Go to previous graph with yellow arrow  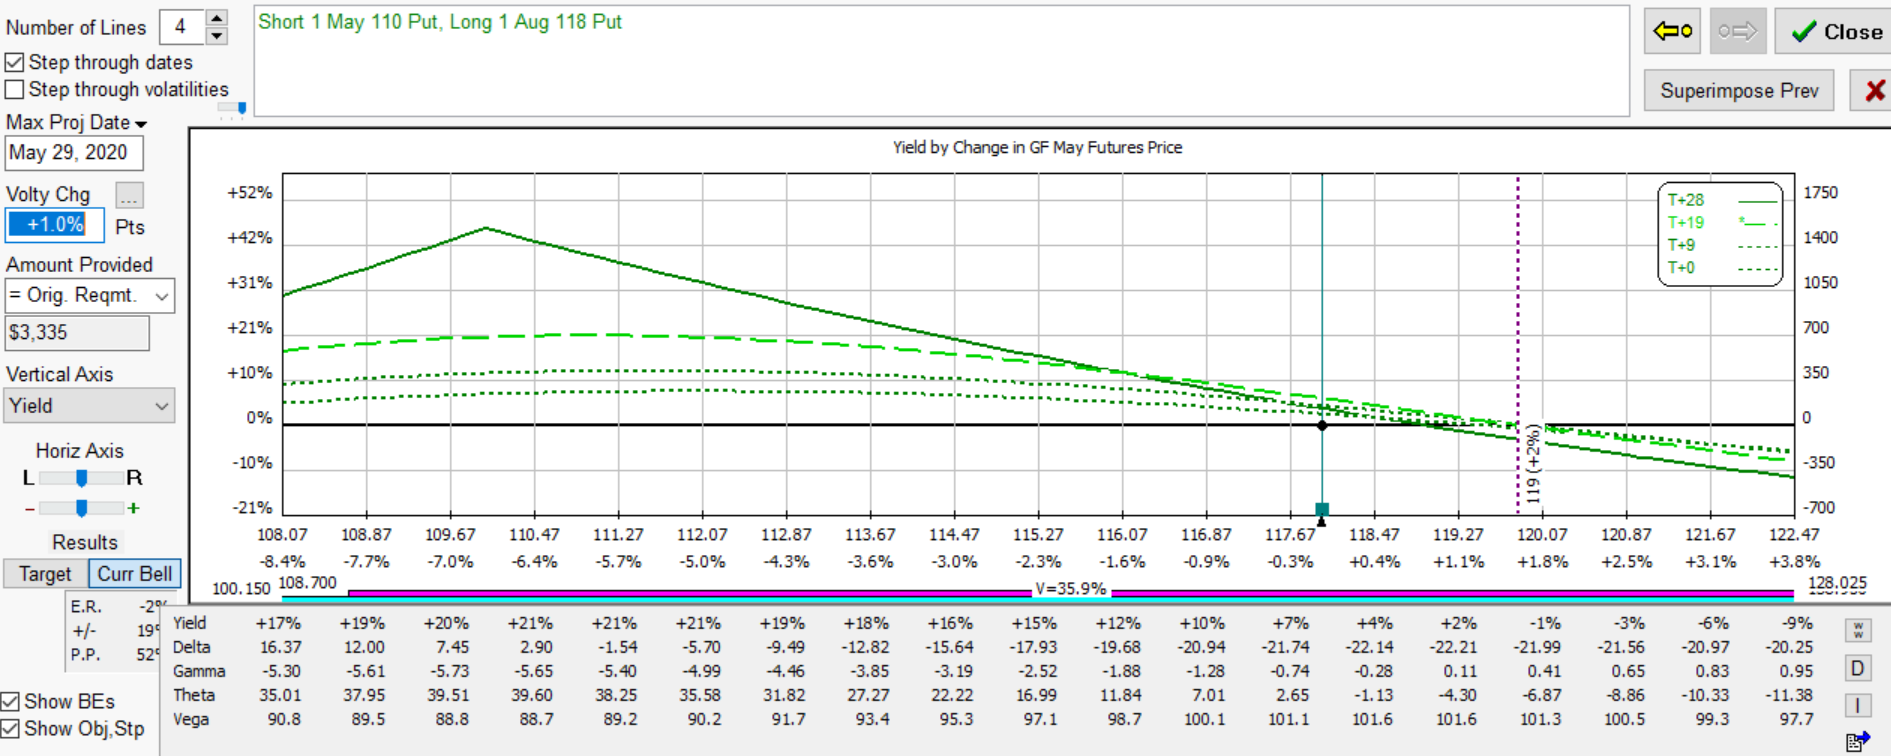tap(1673, 31)
